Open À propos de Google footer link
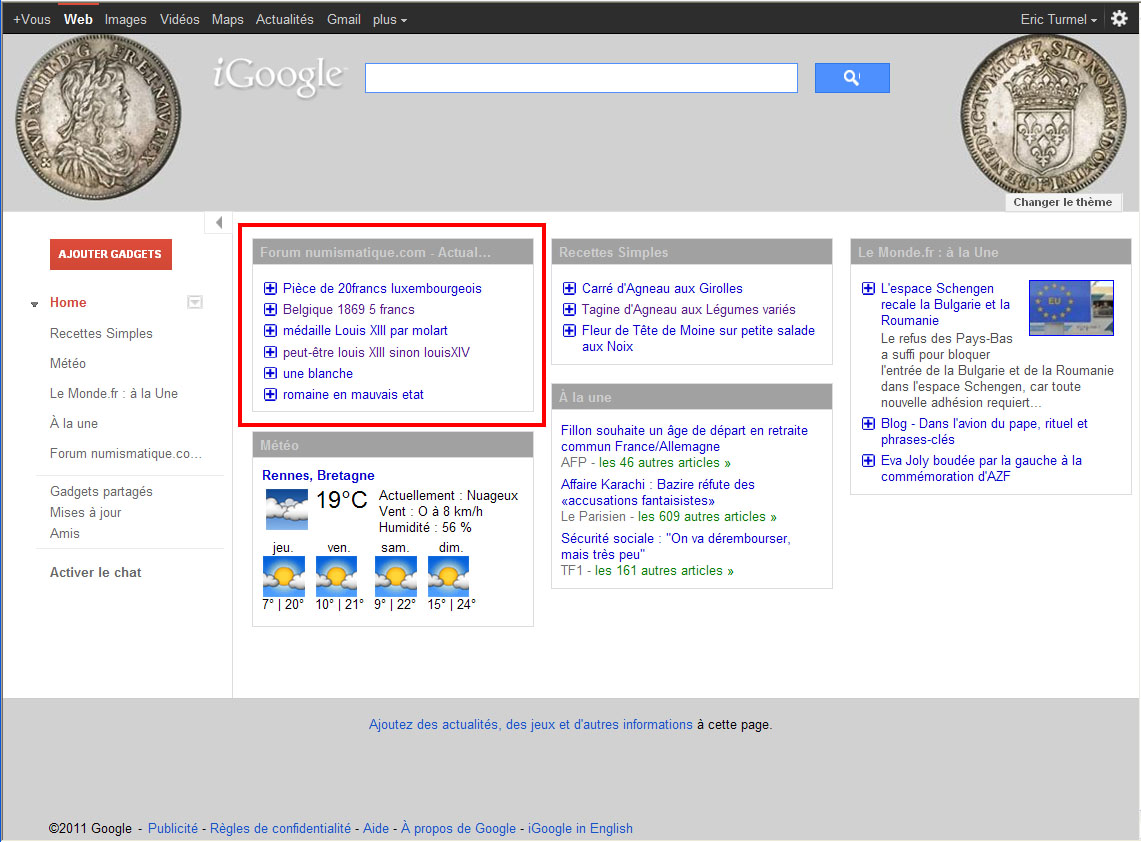The height and width of the screenshot is (842, 1141). [458, 828]
